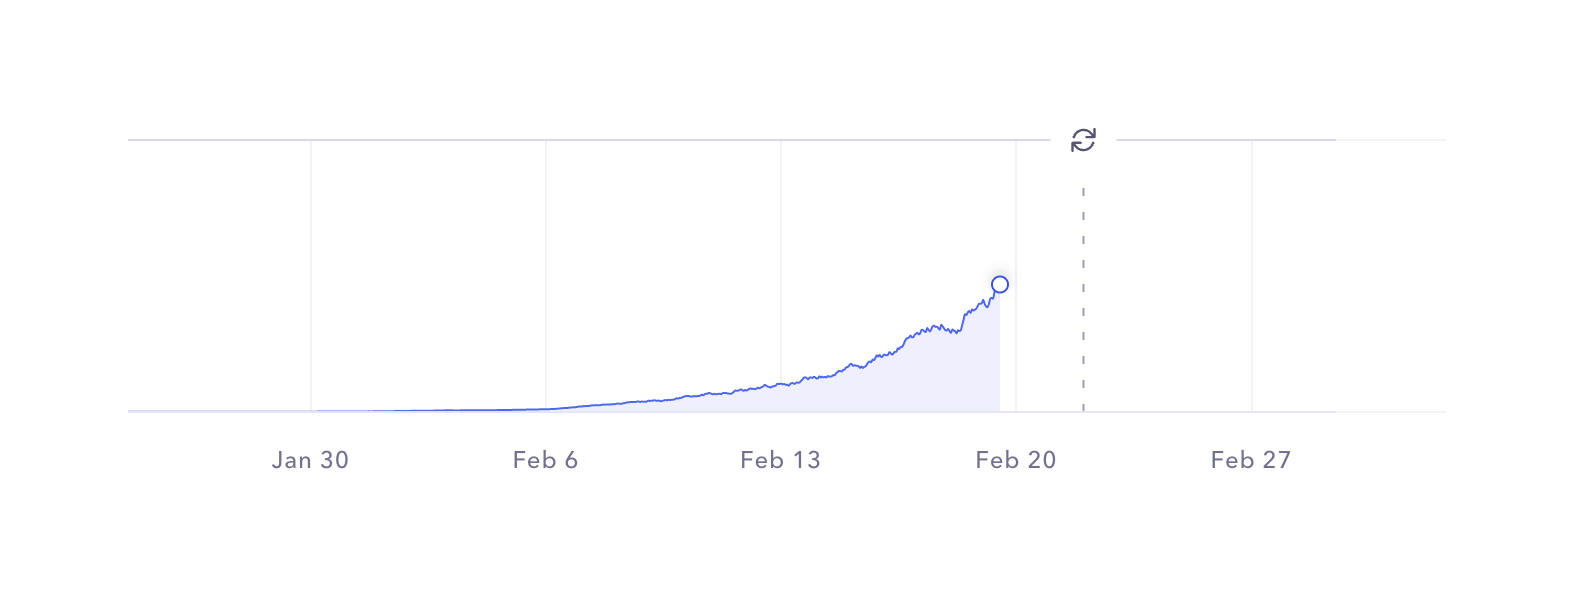Click the chart line's sharp jump before Feb 20
The height and width of the screenshot is (597, 1575).
[963, 320]
